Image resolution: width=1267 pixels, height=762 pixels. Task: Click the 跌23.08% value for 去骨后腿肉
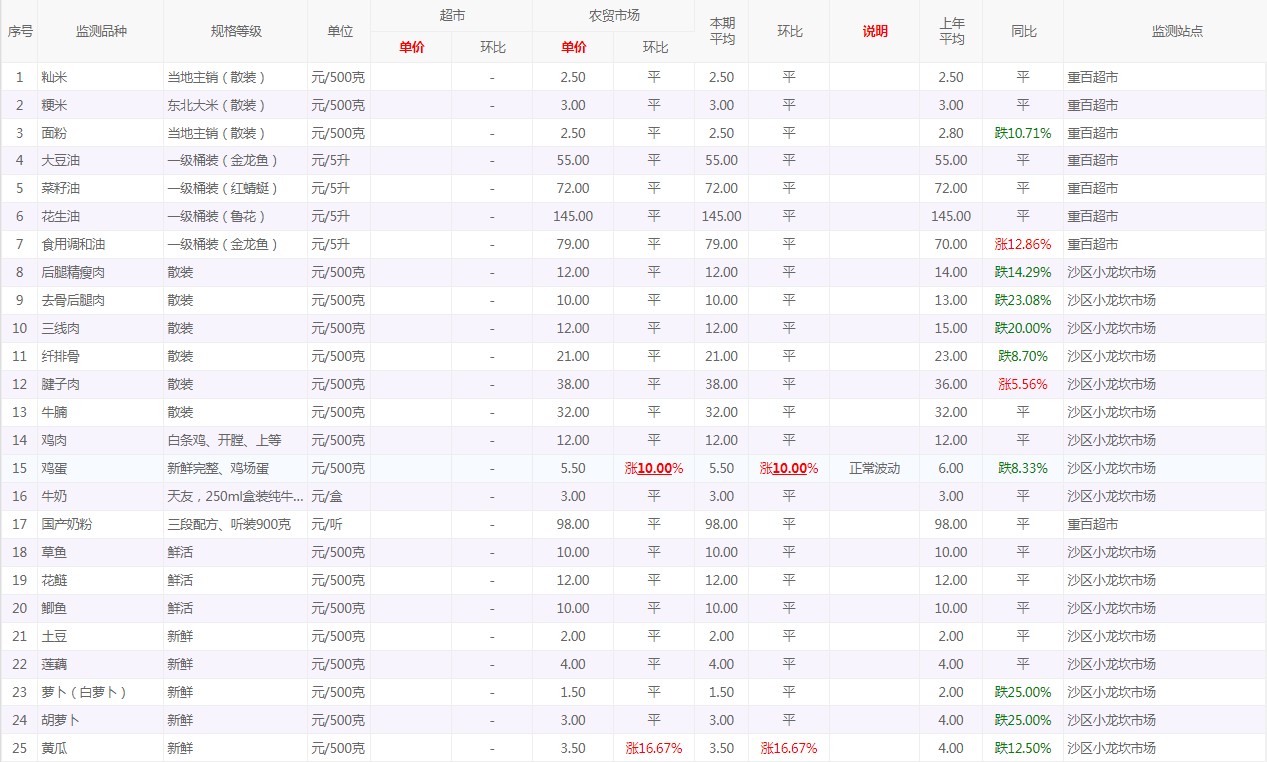coord(1023,300)
